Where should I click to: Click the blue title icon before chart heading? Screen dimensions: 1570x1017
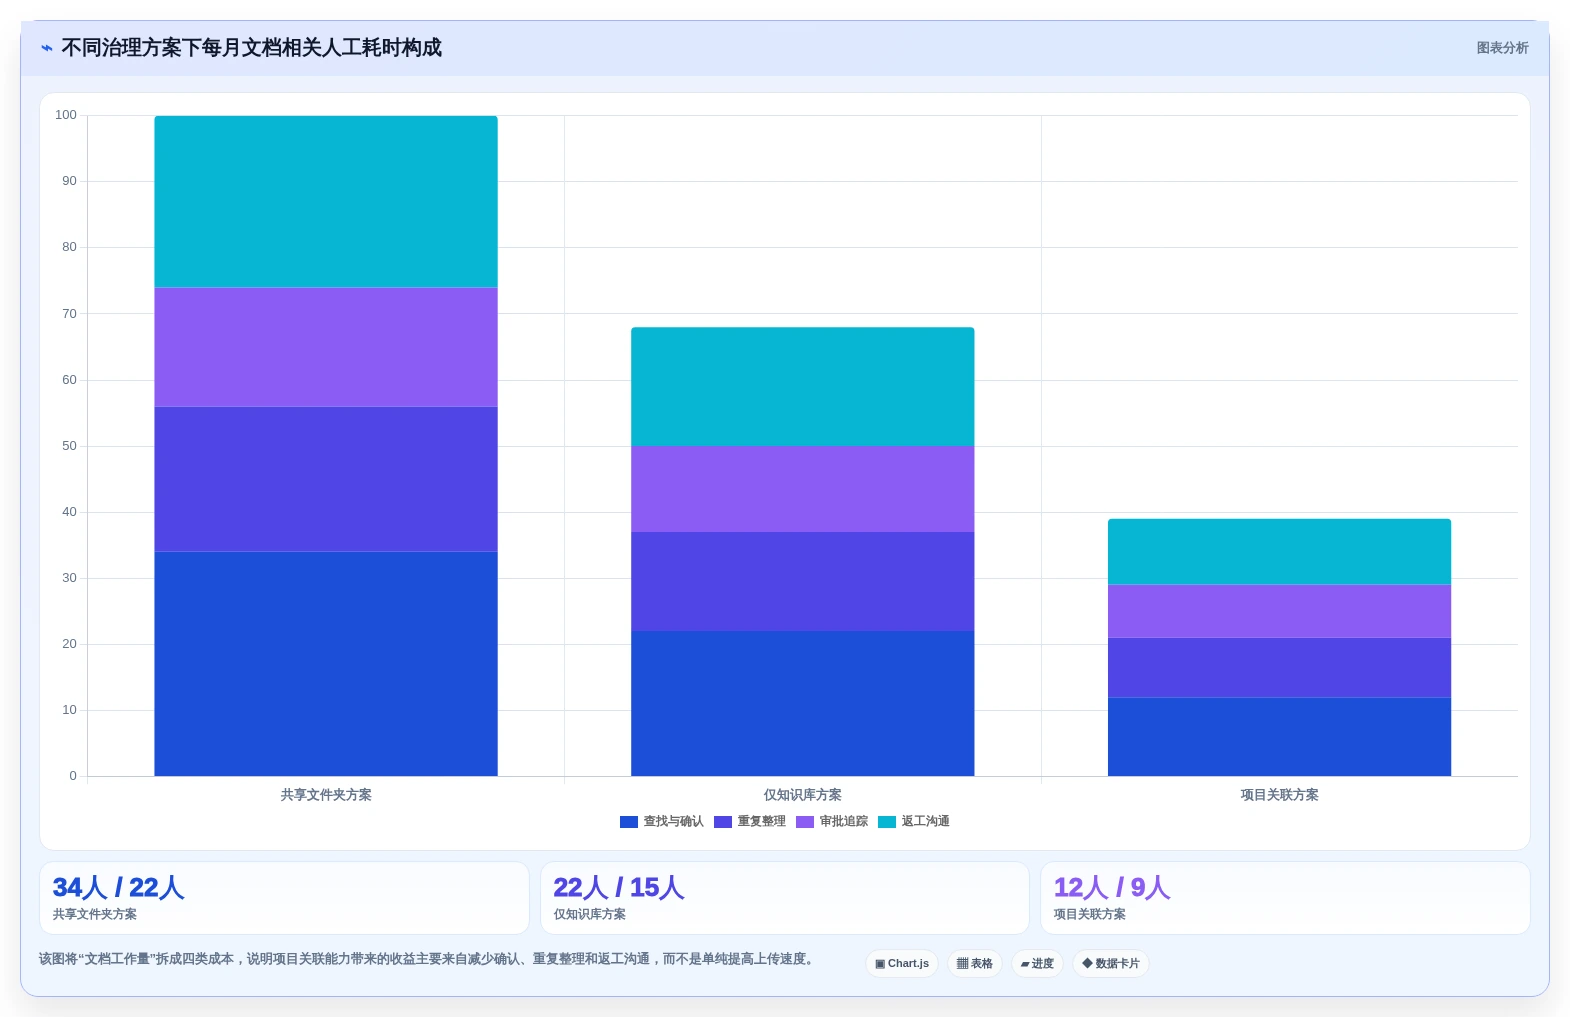[x=47, y=48]
